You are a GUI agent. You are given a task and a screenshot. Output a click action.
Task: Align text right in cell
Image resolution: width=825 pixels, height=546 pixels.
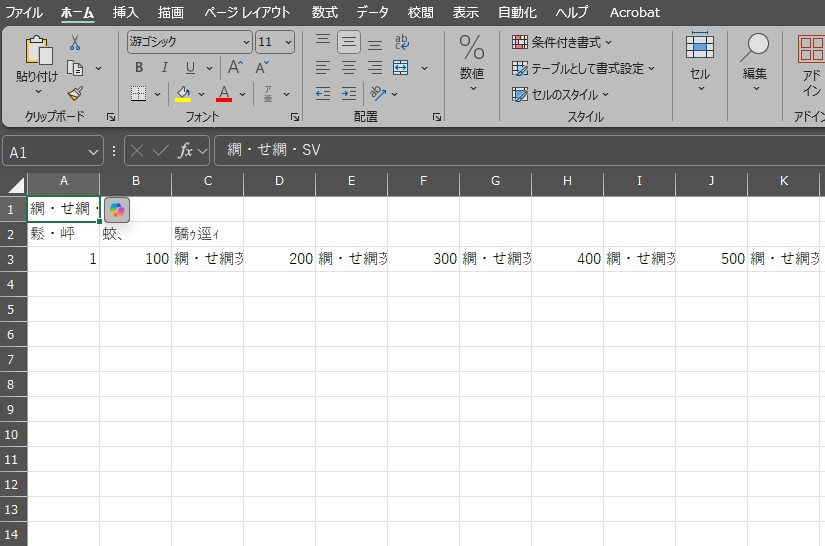tap(375, 67)
